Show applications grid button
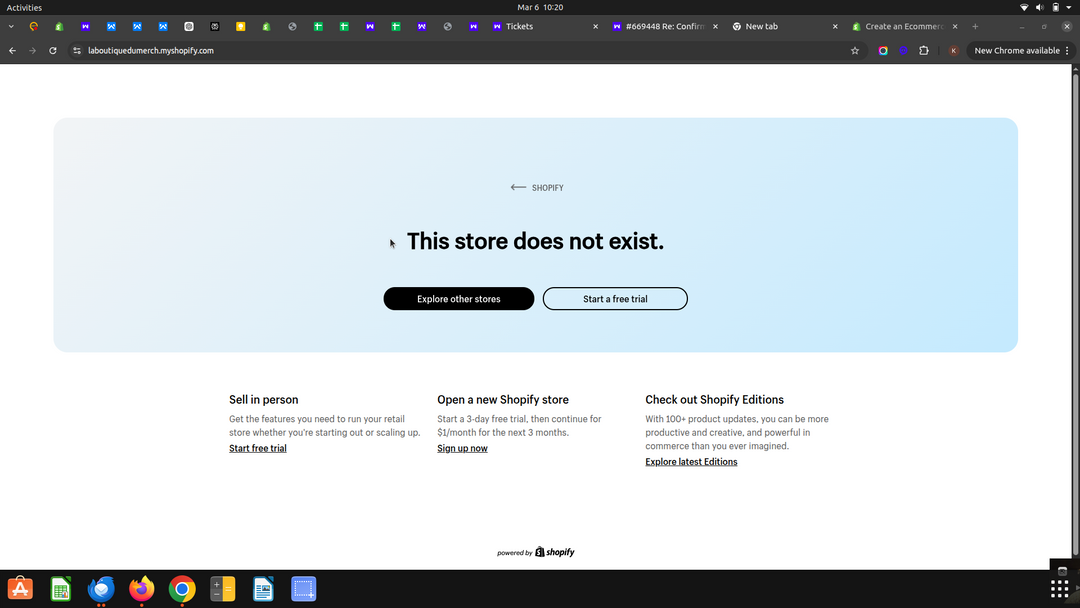 point(1059,589)
